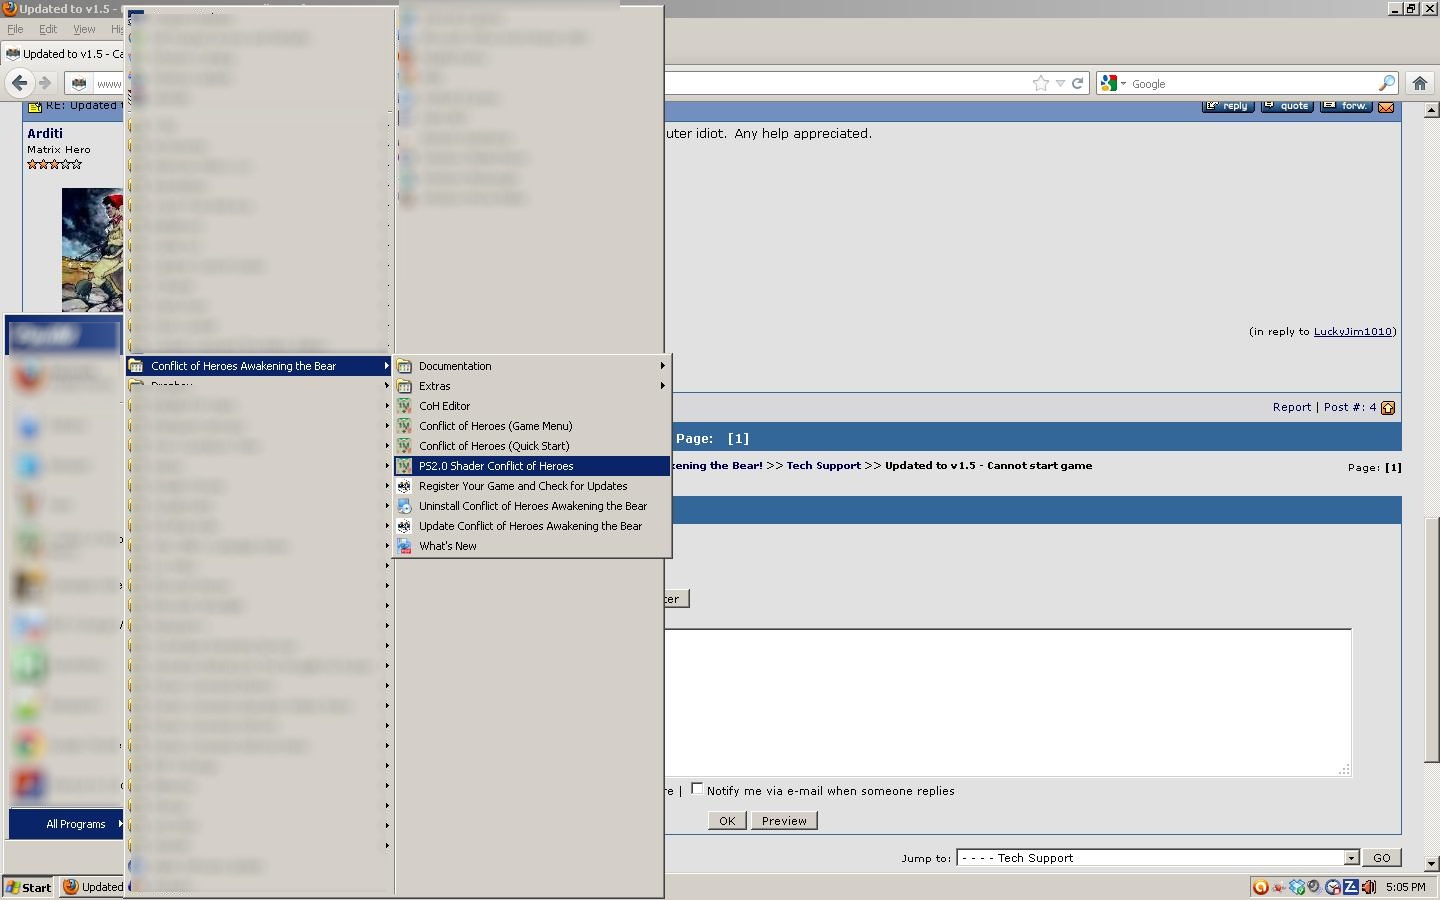Click the Report link
The image size is (1440, 900).
[1292, 407]
